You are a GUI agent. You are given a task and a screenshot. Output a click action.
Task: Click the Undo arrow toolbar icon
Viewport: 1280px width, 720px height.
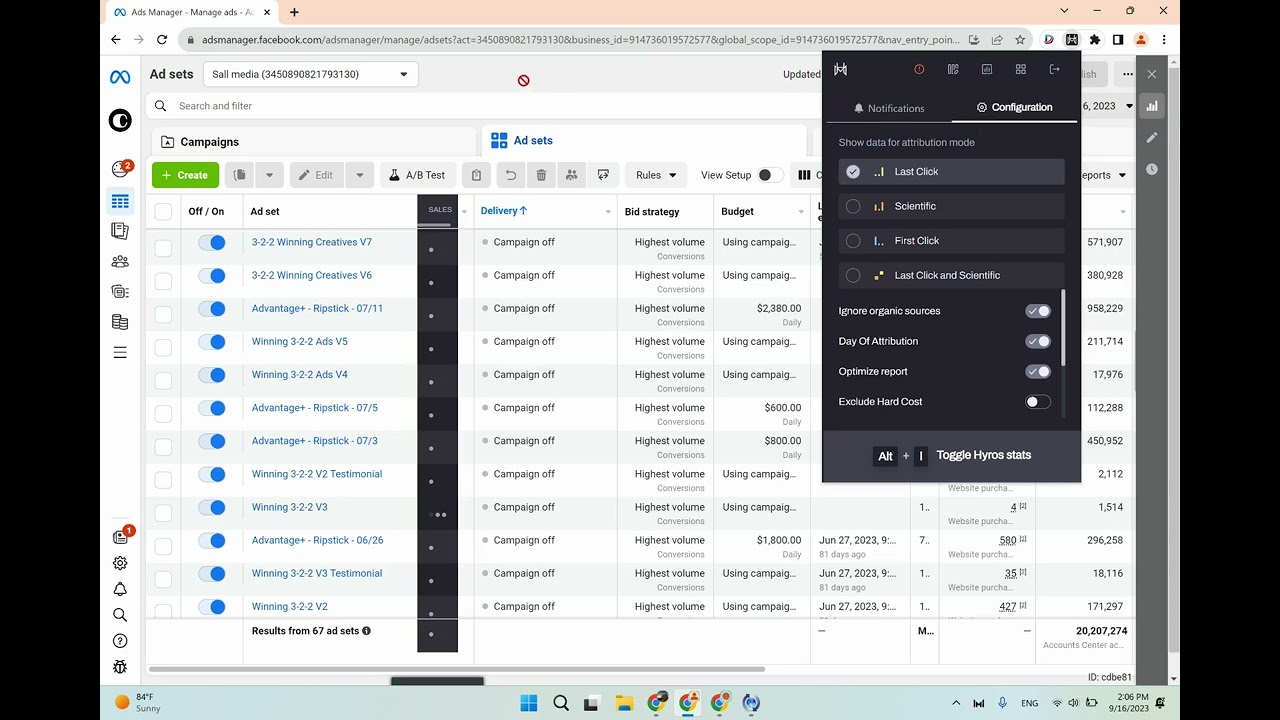(510, 175)
